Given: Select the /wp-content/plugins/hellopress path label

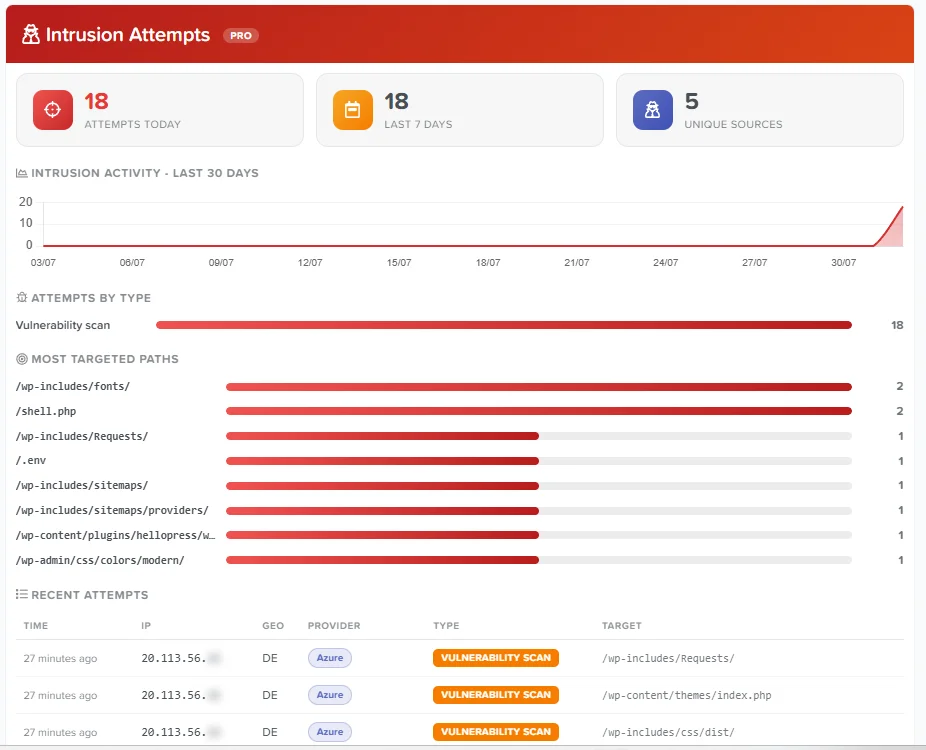Looking at the screenshot, I should tap(115, 535).
